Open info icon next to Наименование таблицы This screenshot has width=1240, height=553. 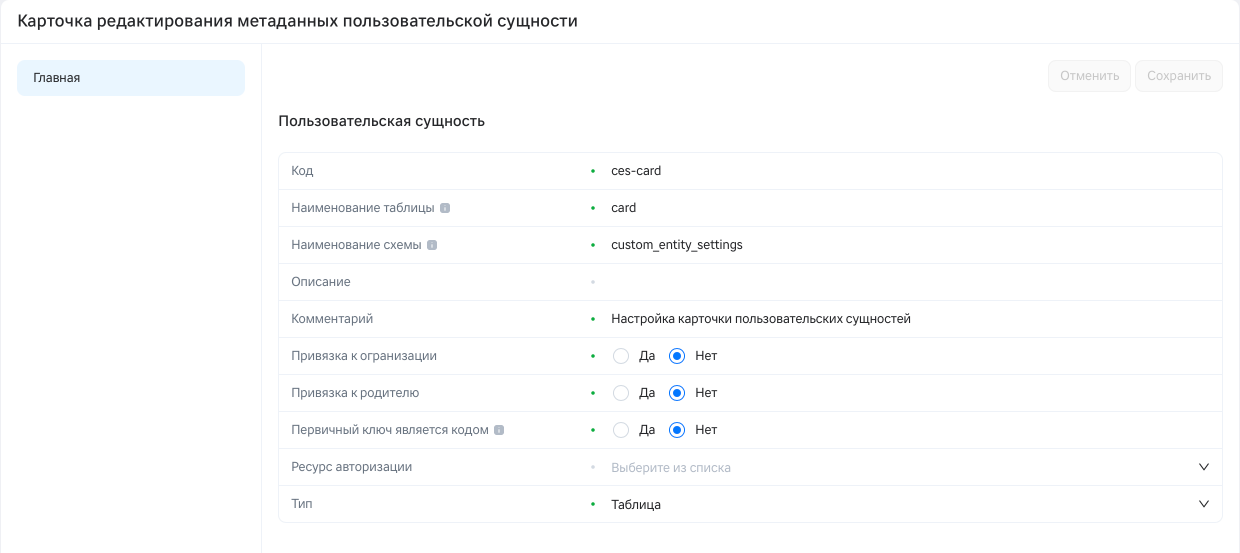tap(445, 209)
